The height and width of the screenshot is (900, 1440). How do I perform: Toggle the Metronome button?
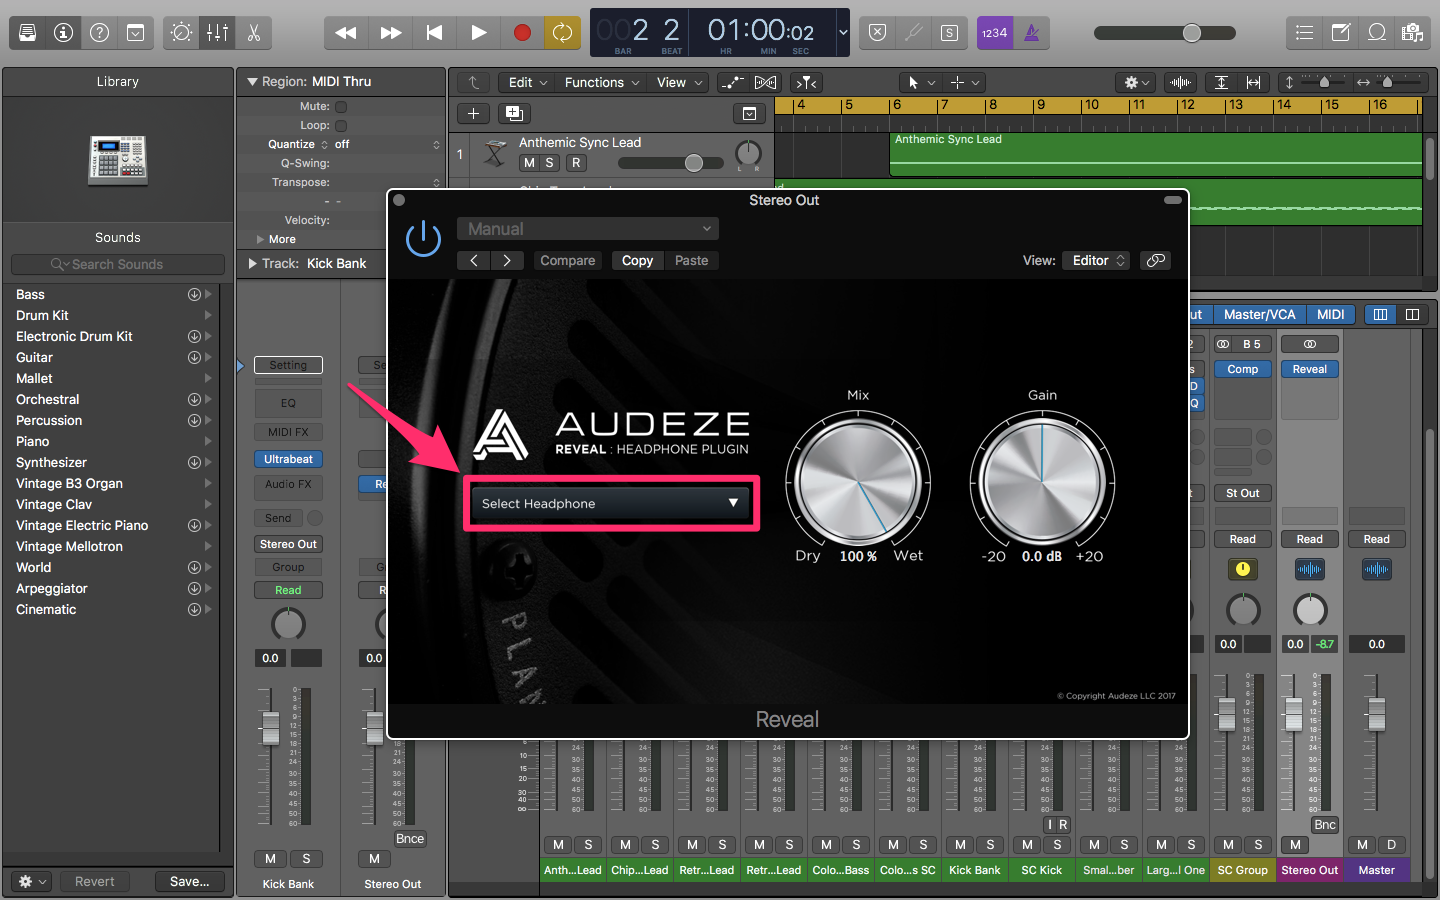1031,33
